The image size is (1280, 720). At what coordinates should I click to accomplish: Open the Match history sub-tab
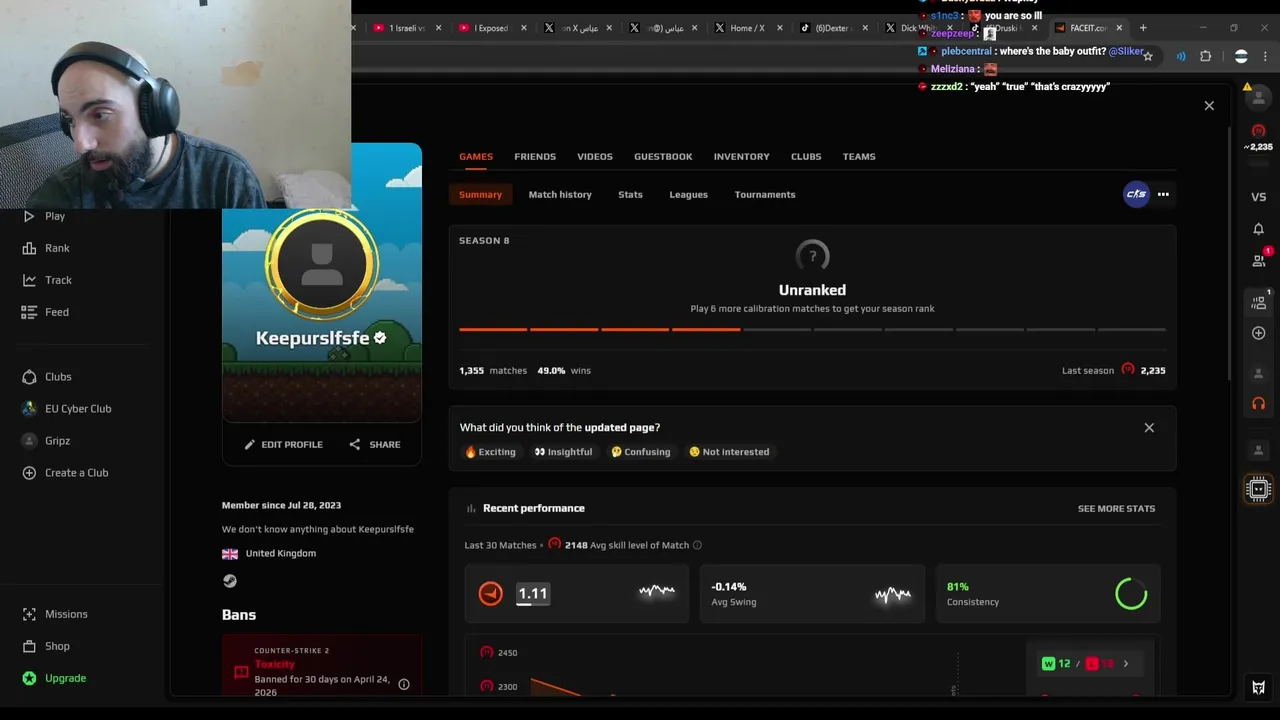click(x=560, y=195)
